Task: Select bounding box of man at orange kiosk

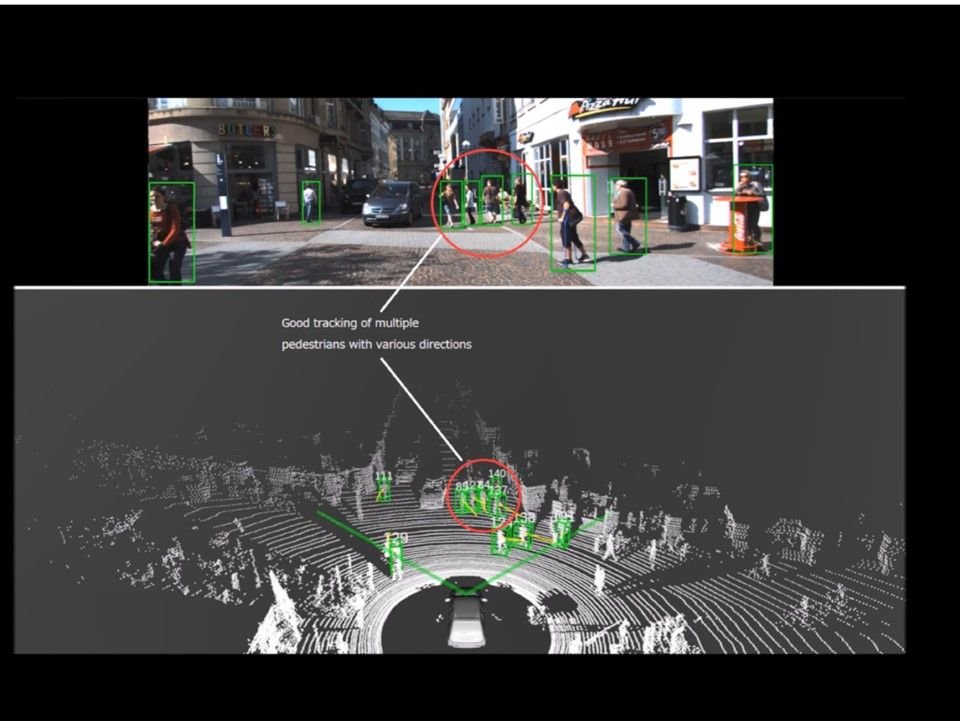Action: click(752, 208)
